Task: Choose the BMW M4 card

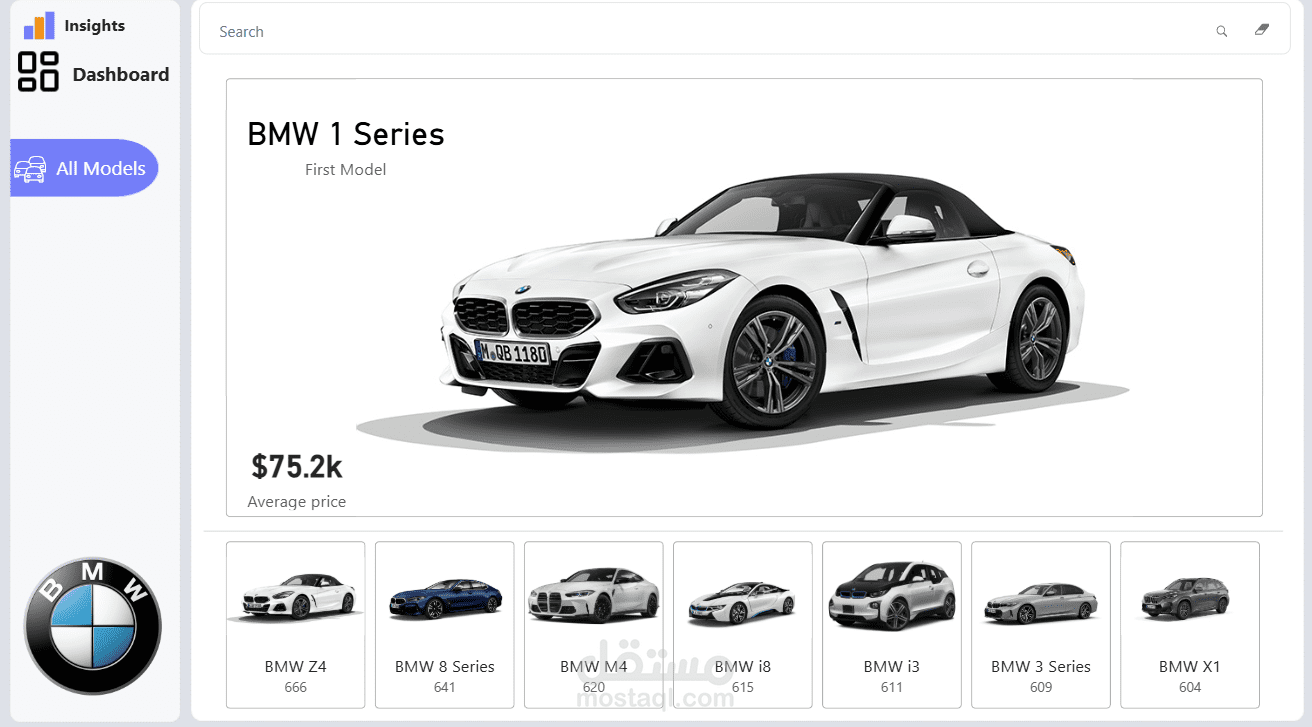Action: pyautogui.click(x=594, y=625)
